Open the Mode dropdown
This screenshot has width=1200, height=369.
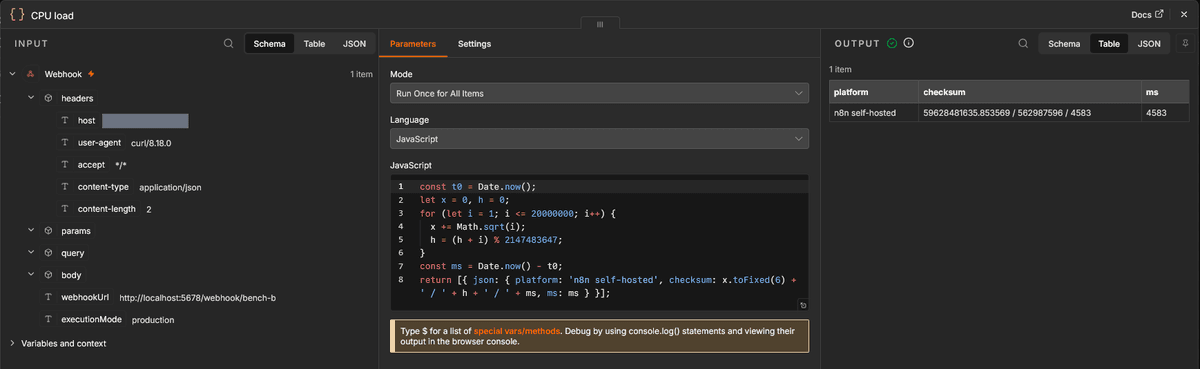click(599, 93)
